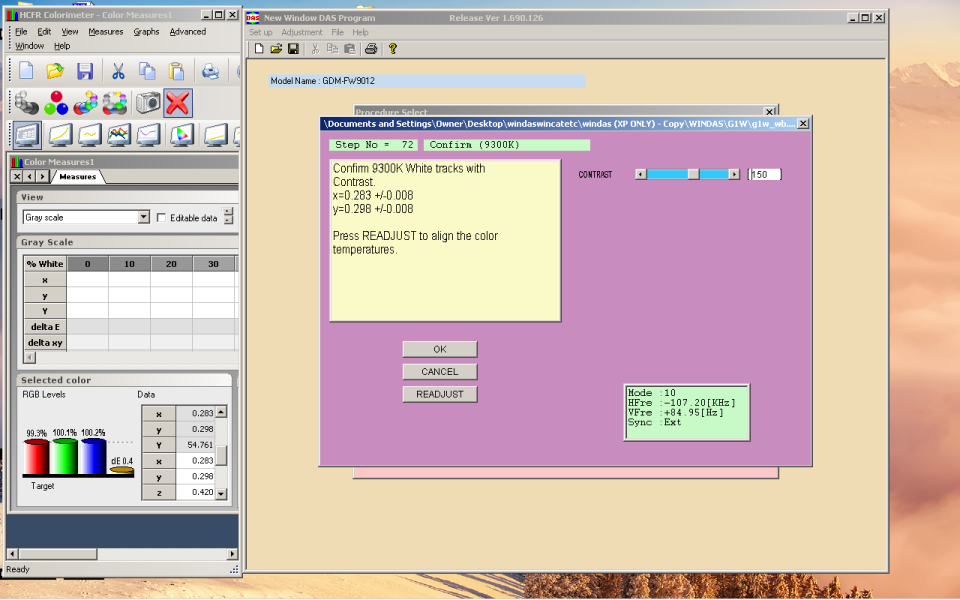The image size is (960, 600).
Task: Click the RGB levels graph monitor icon
Action: pos(118,134)
